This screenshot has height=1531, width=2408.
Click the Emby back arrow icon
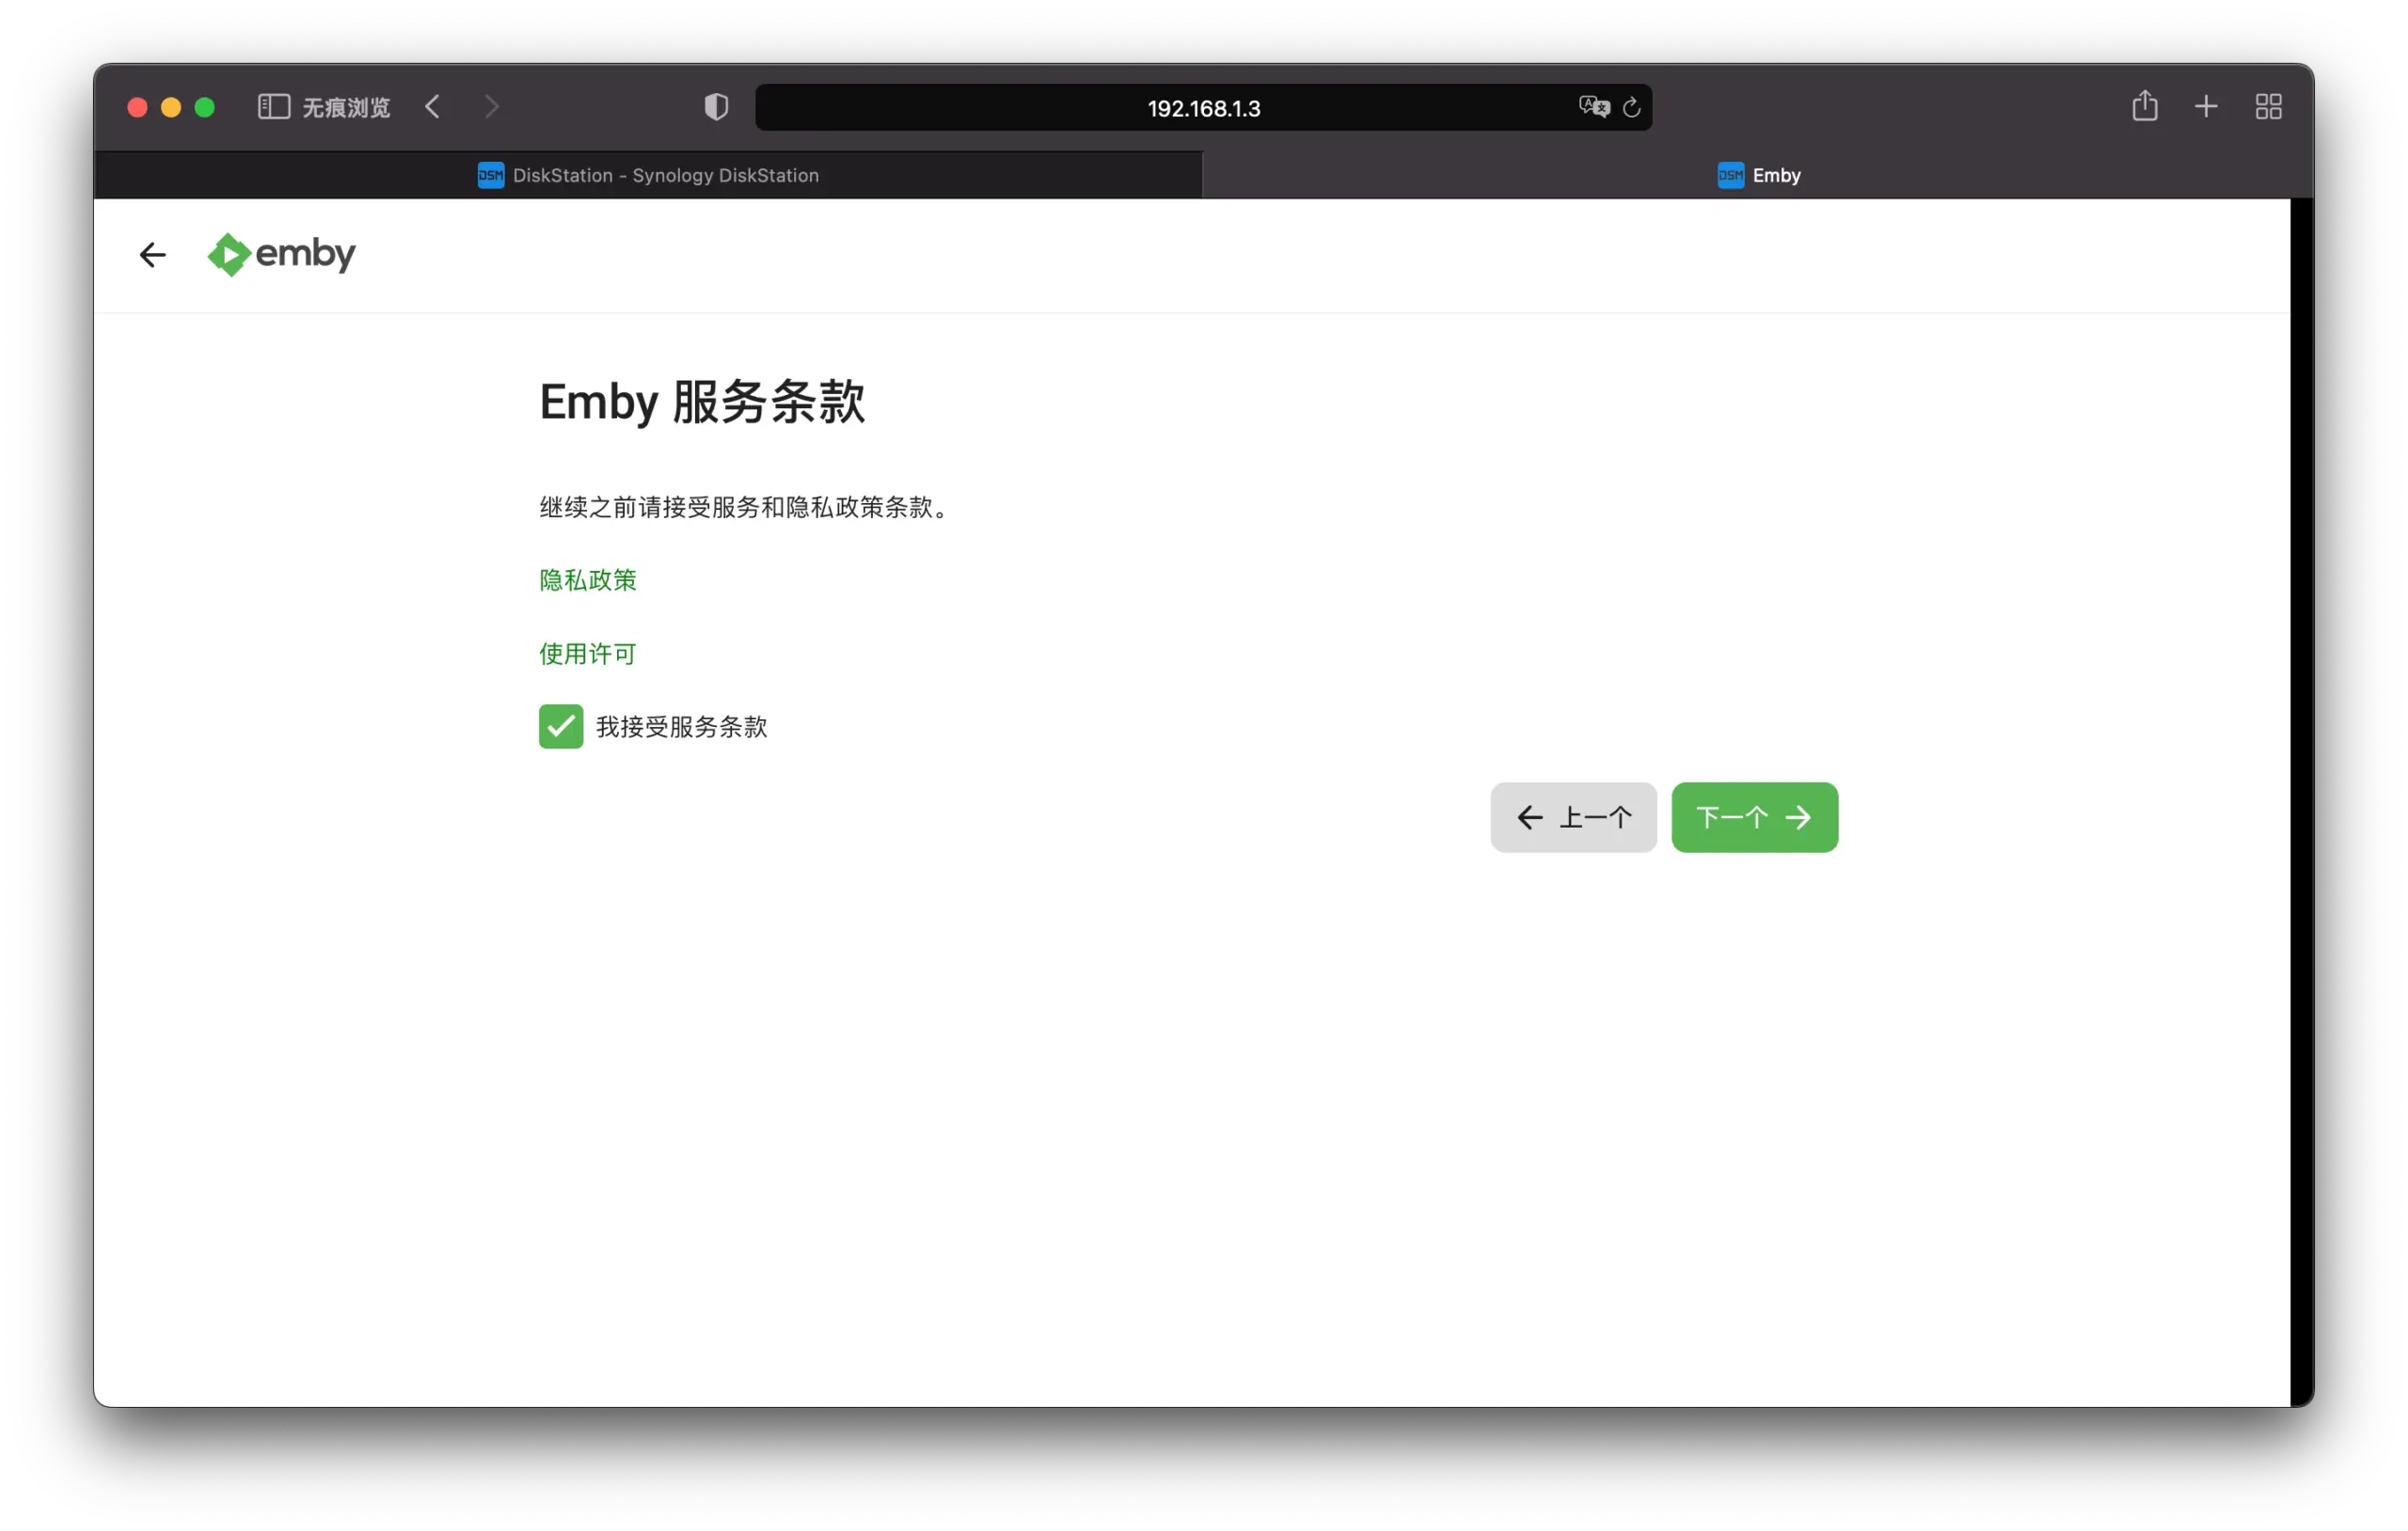click(152, 255)
